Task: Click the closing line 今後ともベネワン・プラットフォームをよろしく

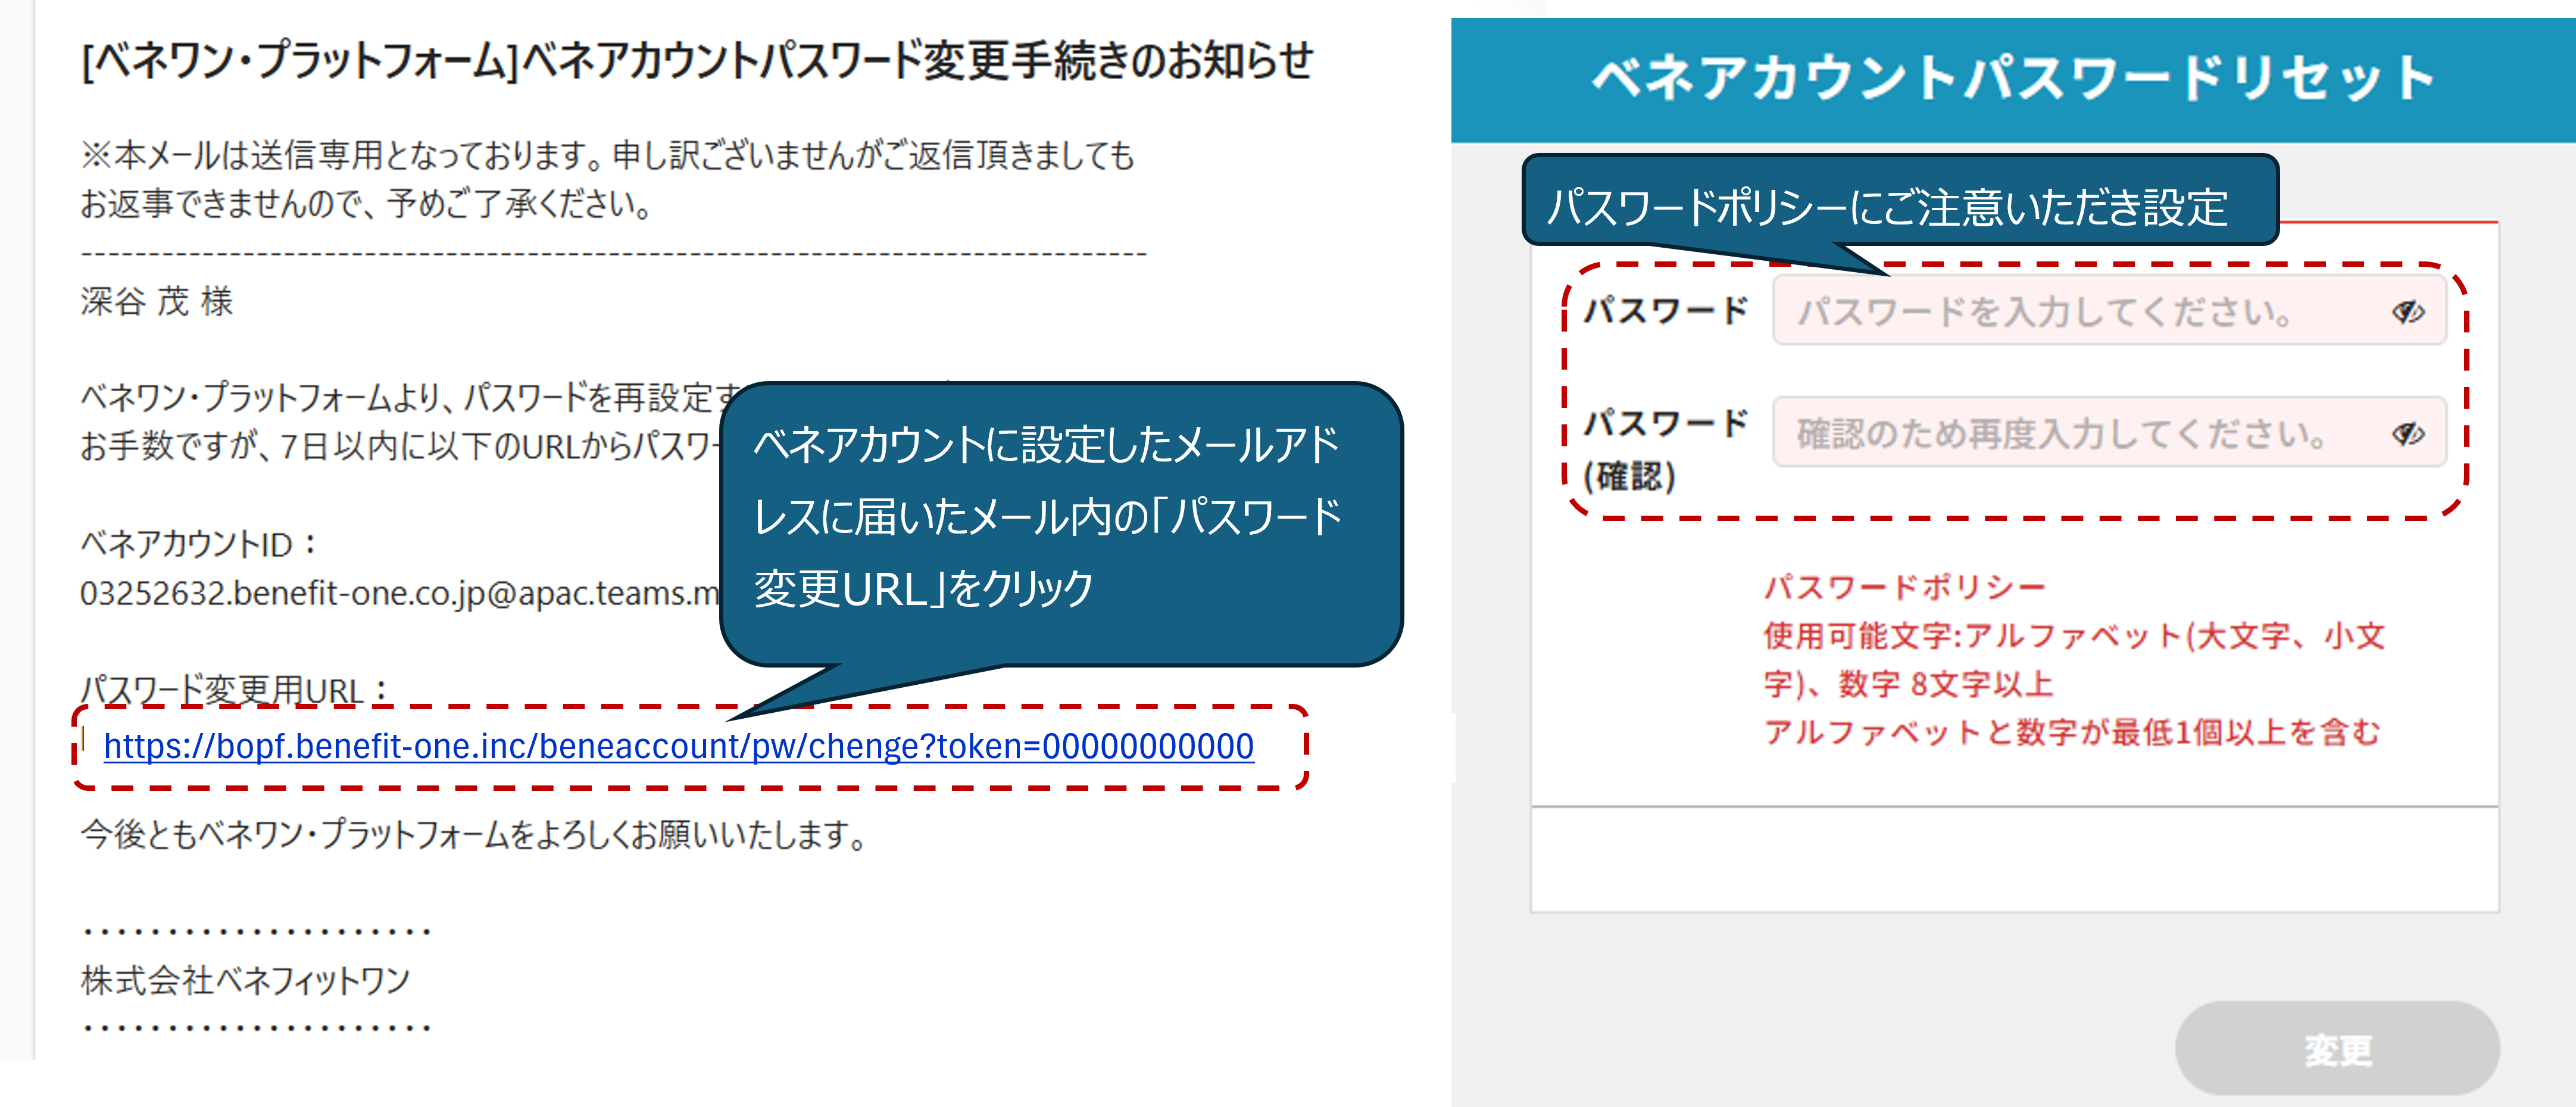Action: [474, 834]
